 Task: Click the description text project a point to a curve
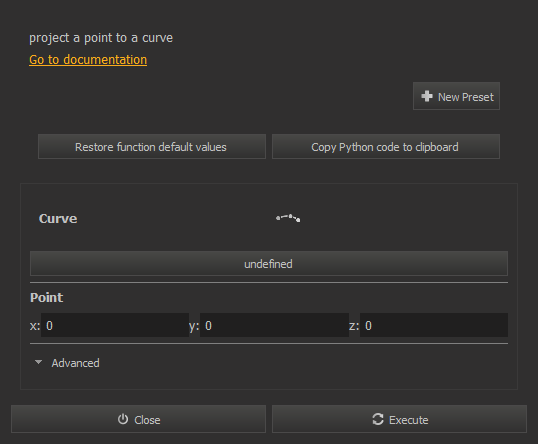(x=101, y=38)
